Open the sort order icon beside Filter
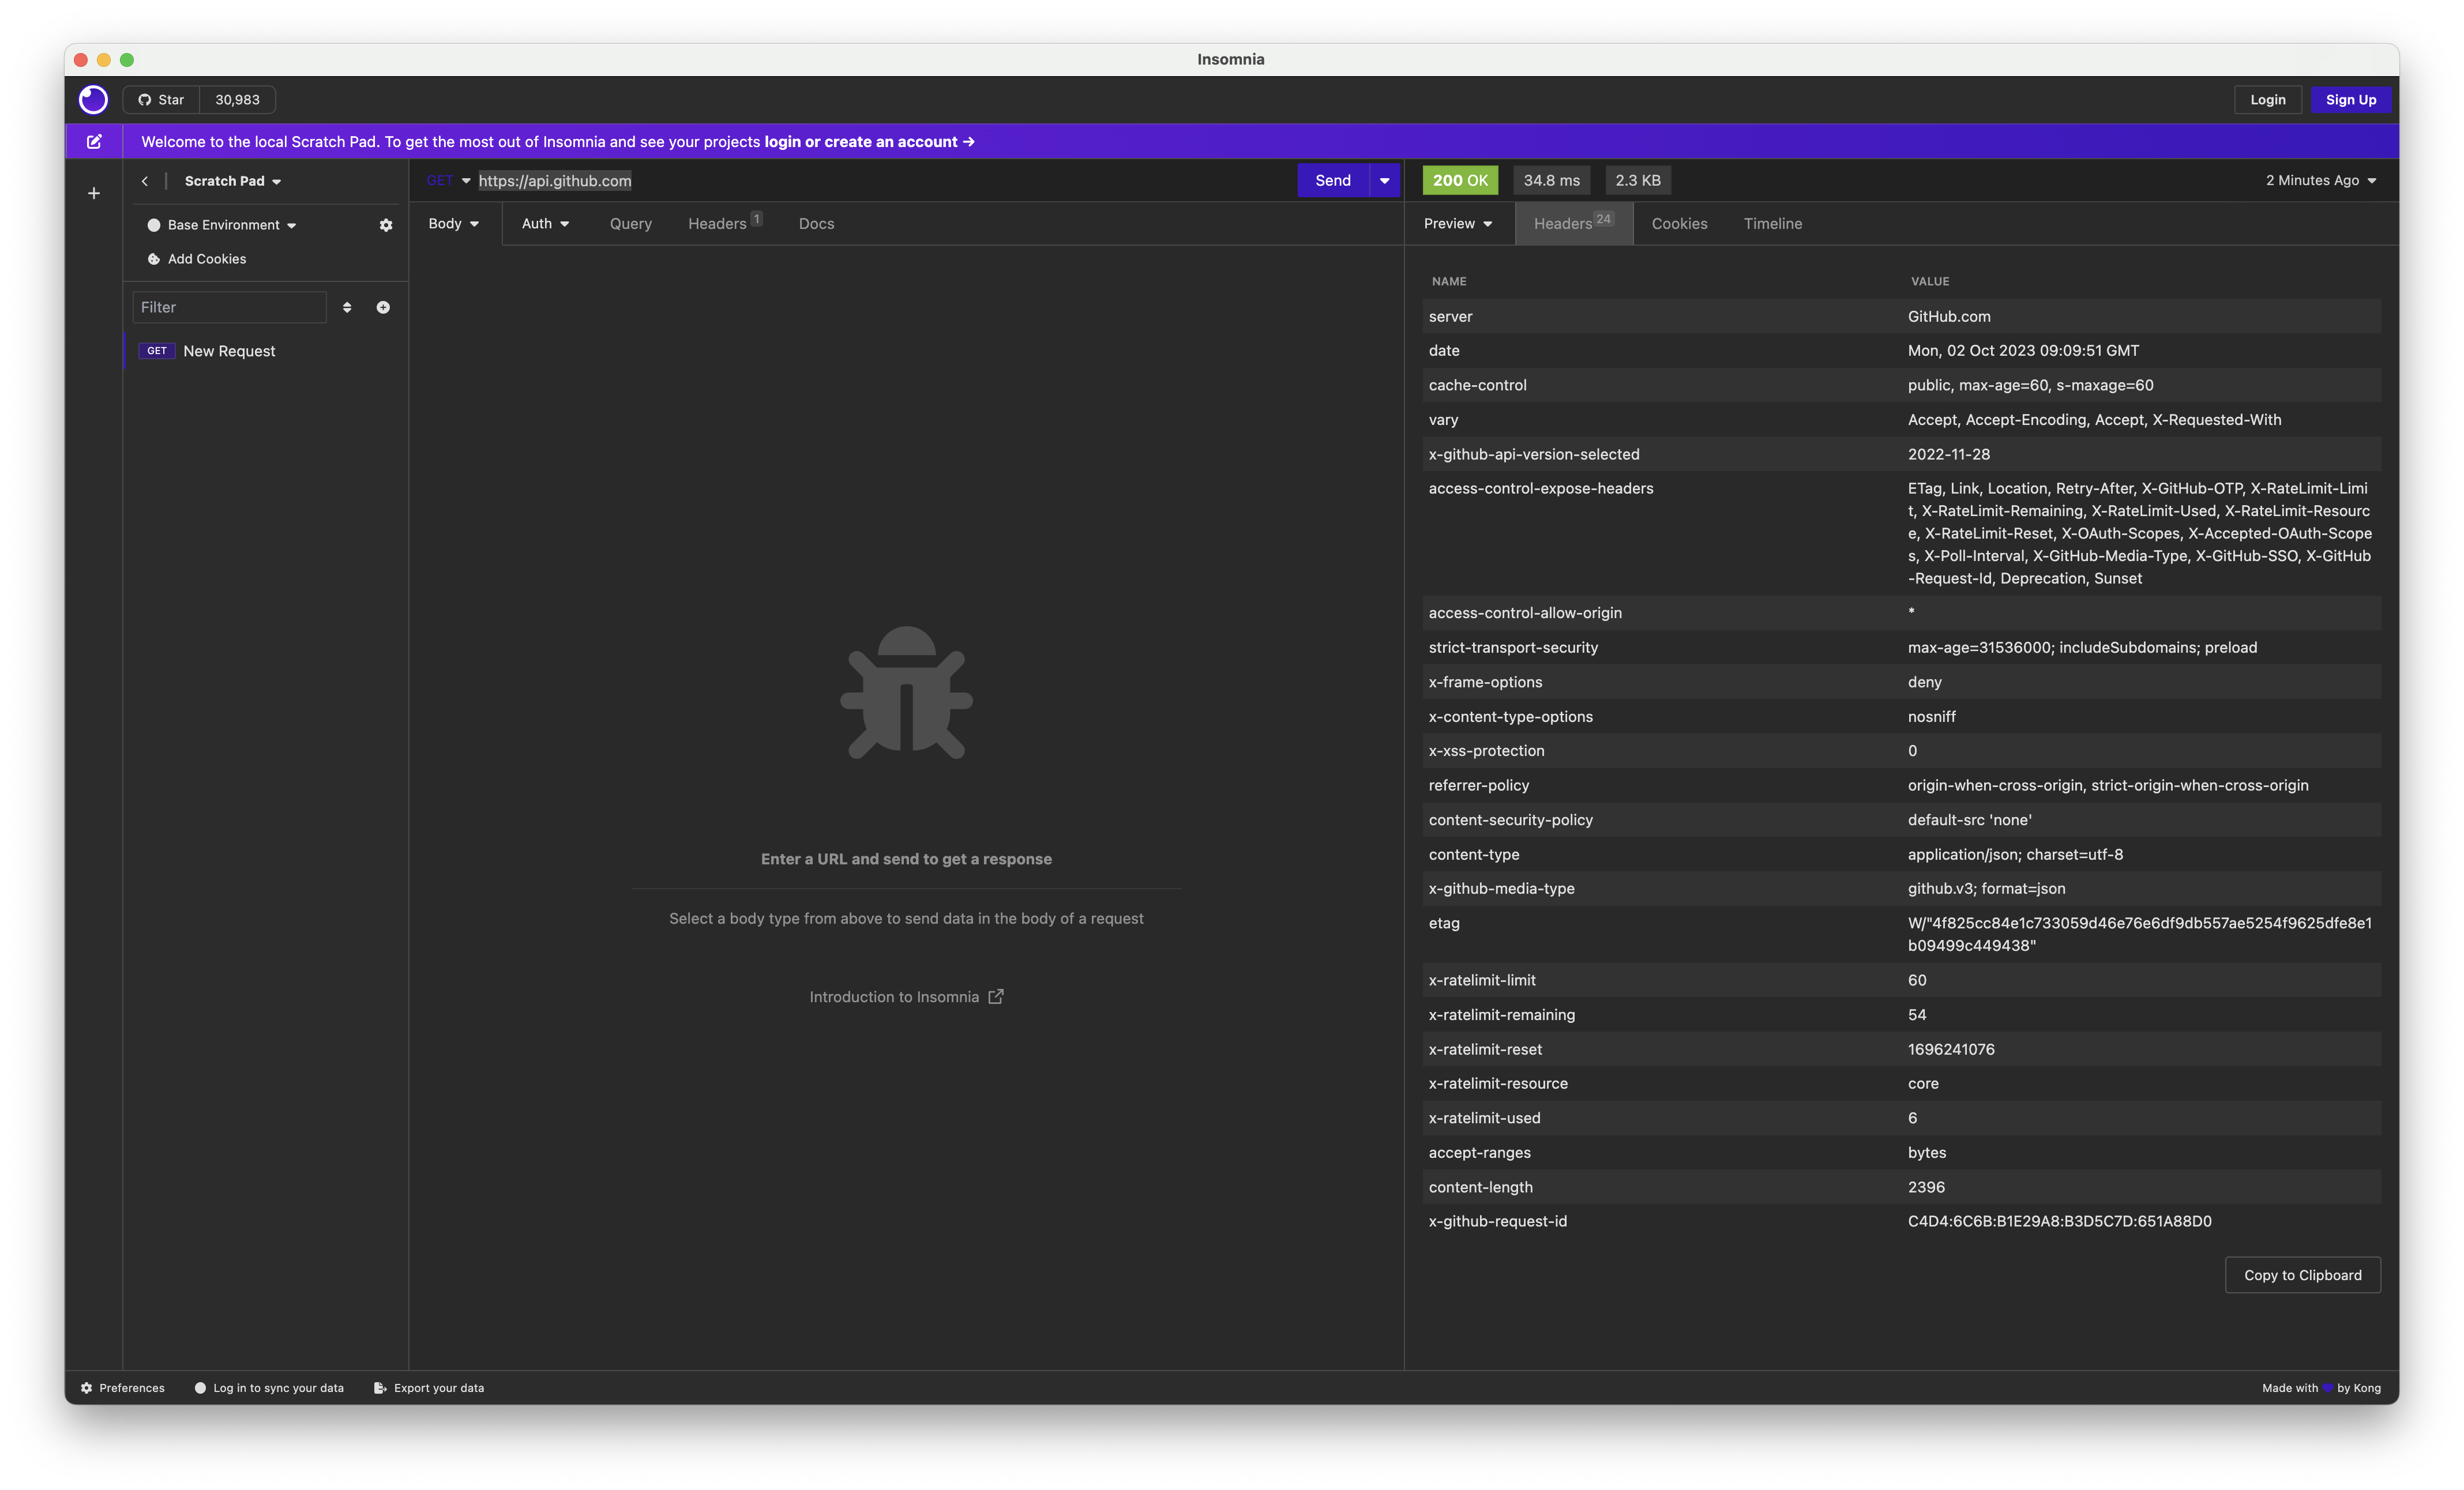Screen dimensions: 2464x1490 347,307
